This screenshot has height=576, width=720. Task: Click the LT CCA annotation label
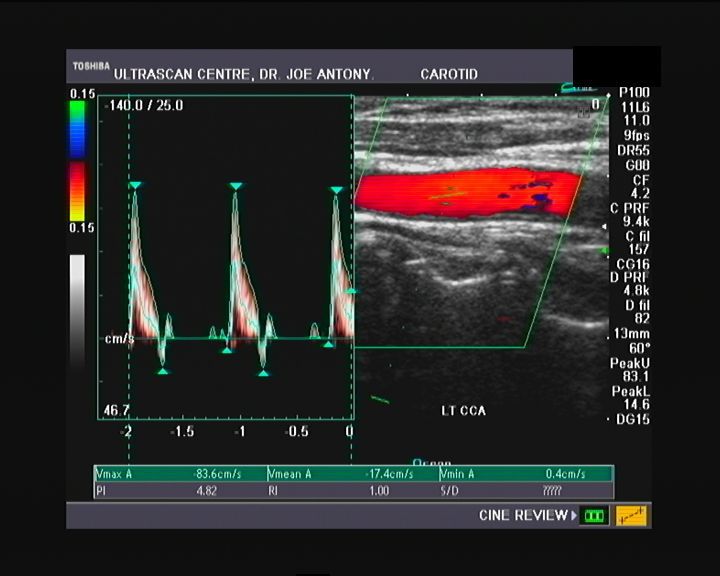point(463,411)
